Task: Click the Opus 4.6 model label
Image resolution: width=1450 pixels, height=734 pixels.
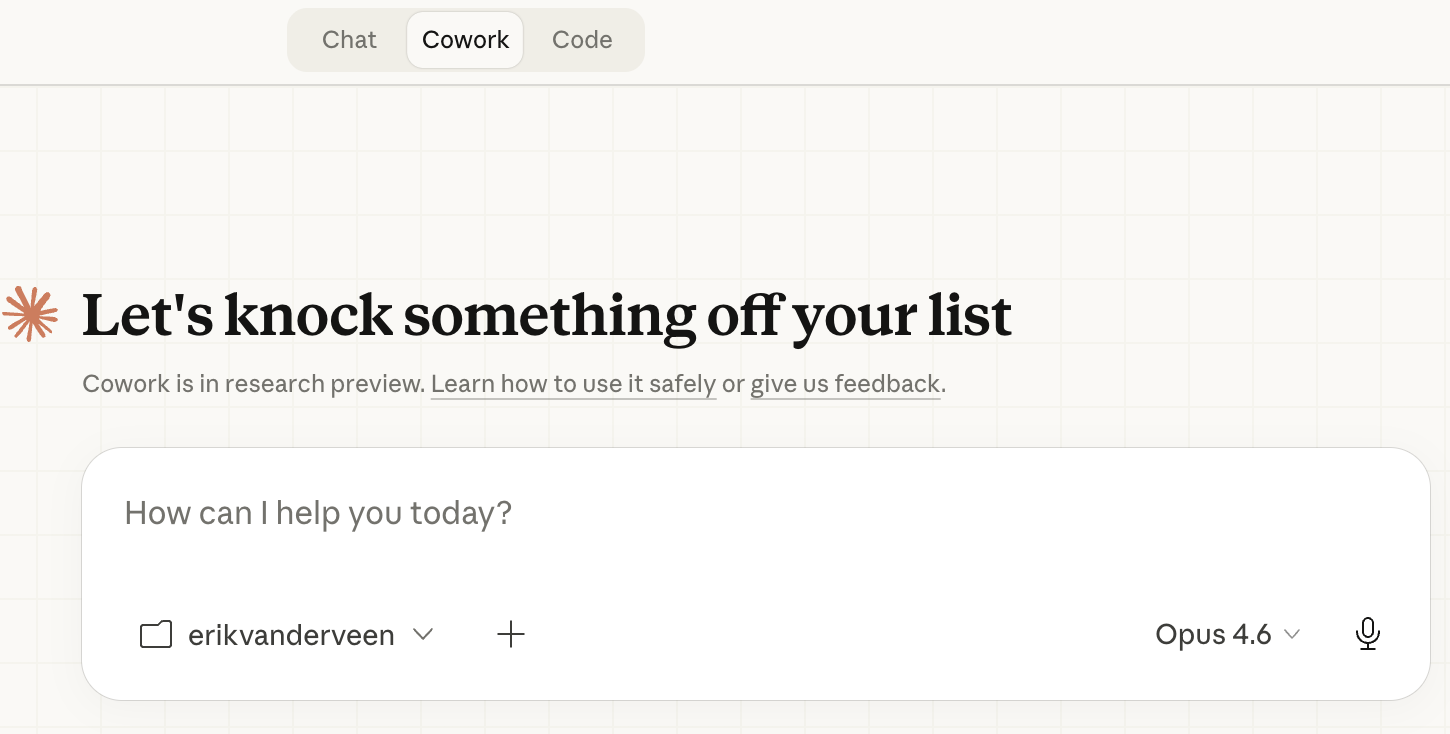Action: [1214, 634]
